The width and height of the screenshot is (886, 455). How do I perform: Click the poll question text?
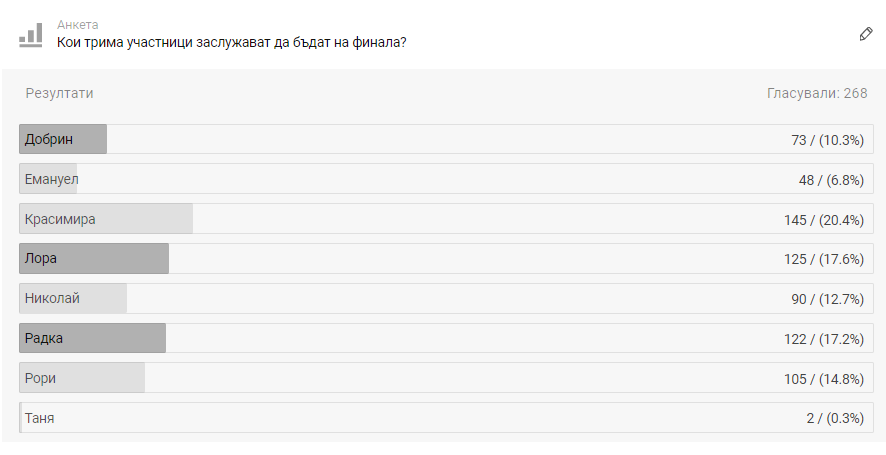pyautogui.click(x=231, y=42)
